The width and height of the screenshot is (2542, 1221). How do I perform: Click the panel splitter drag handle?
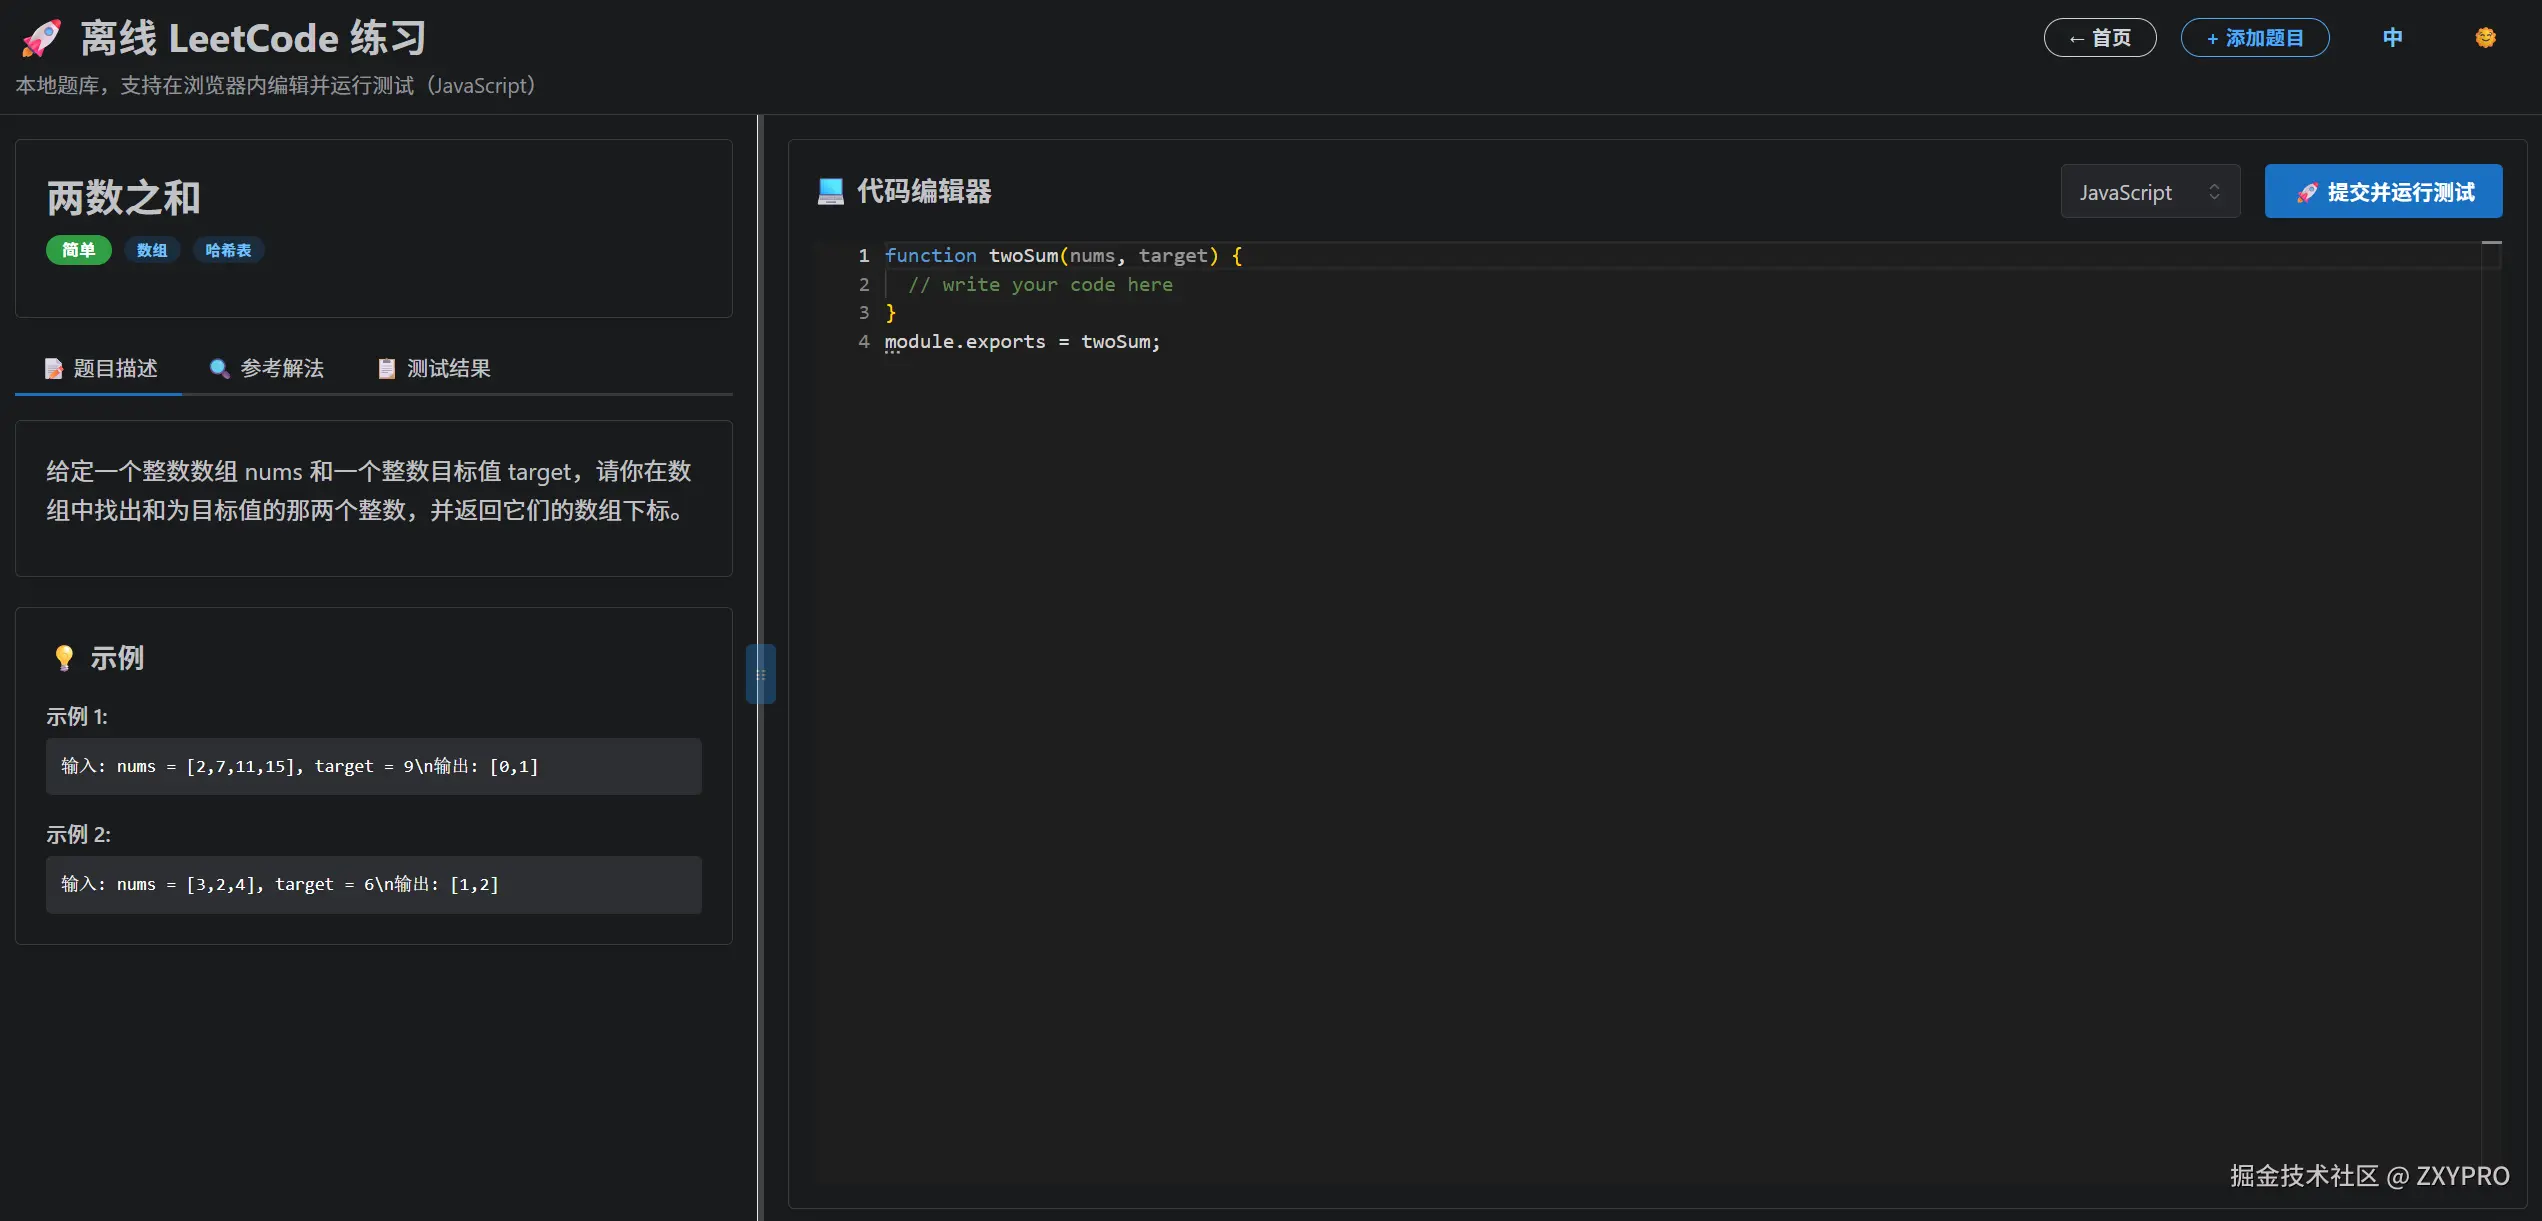click(760, 674)
